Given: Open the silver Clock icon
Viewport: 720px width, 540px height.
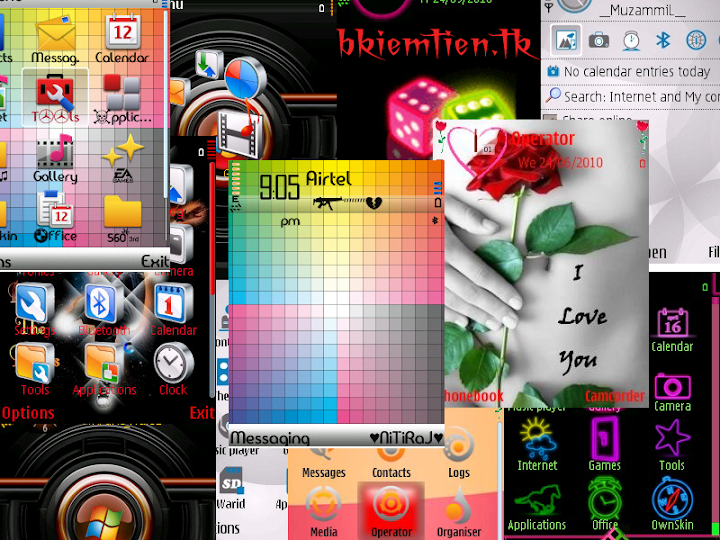Looking at the screenshot, I should 173,363.
